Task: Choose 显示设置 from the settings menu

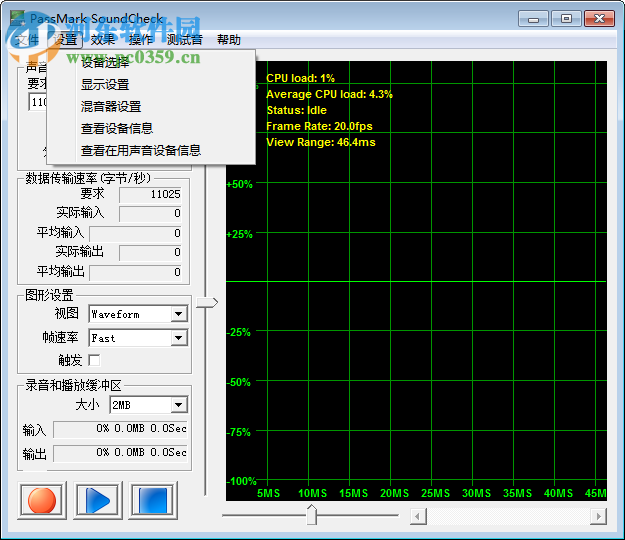Action: point(151,84)
